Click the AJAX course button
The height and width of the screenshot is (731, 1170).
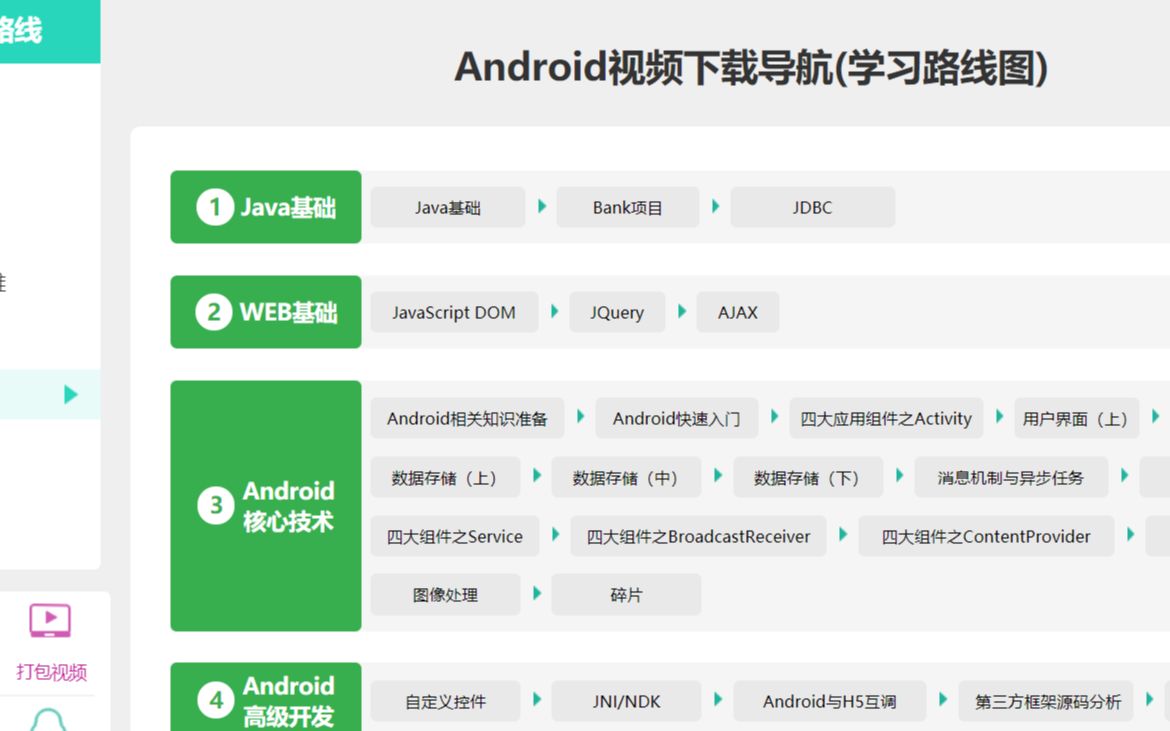738,312
